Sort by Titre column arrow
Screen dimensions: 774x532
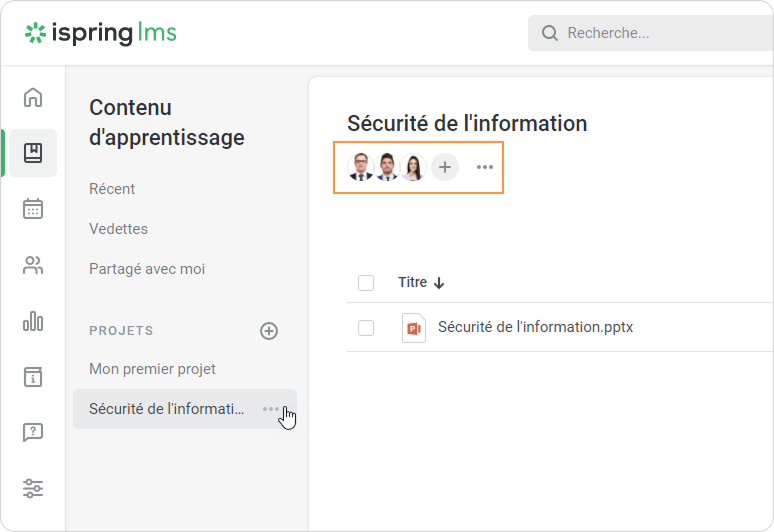(439, 283)
